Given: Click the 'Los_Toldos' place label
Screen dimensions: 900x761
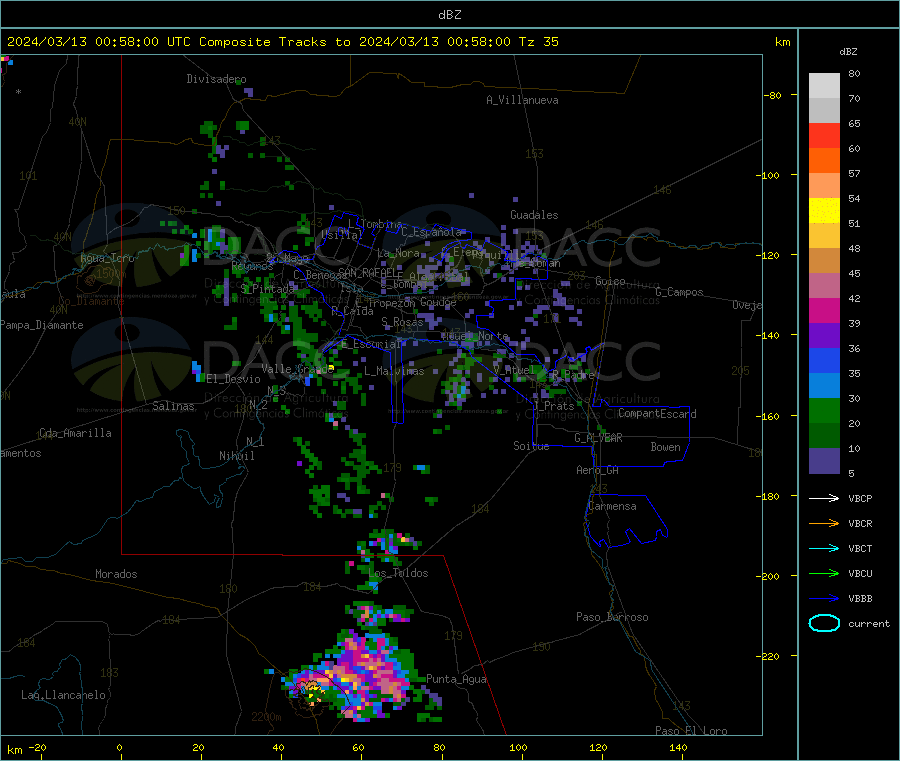Looking at the screenshot, I should [x=398, y=573].
